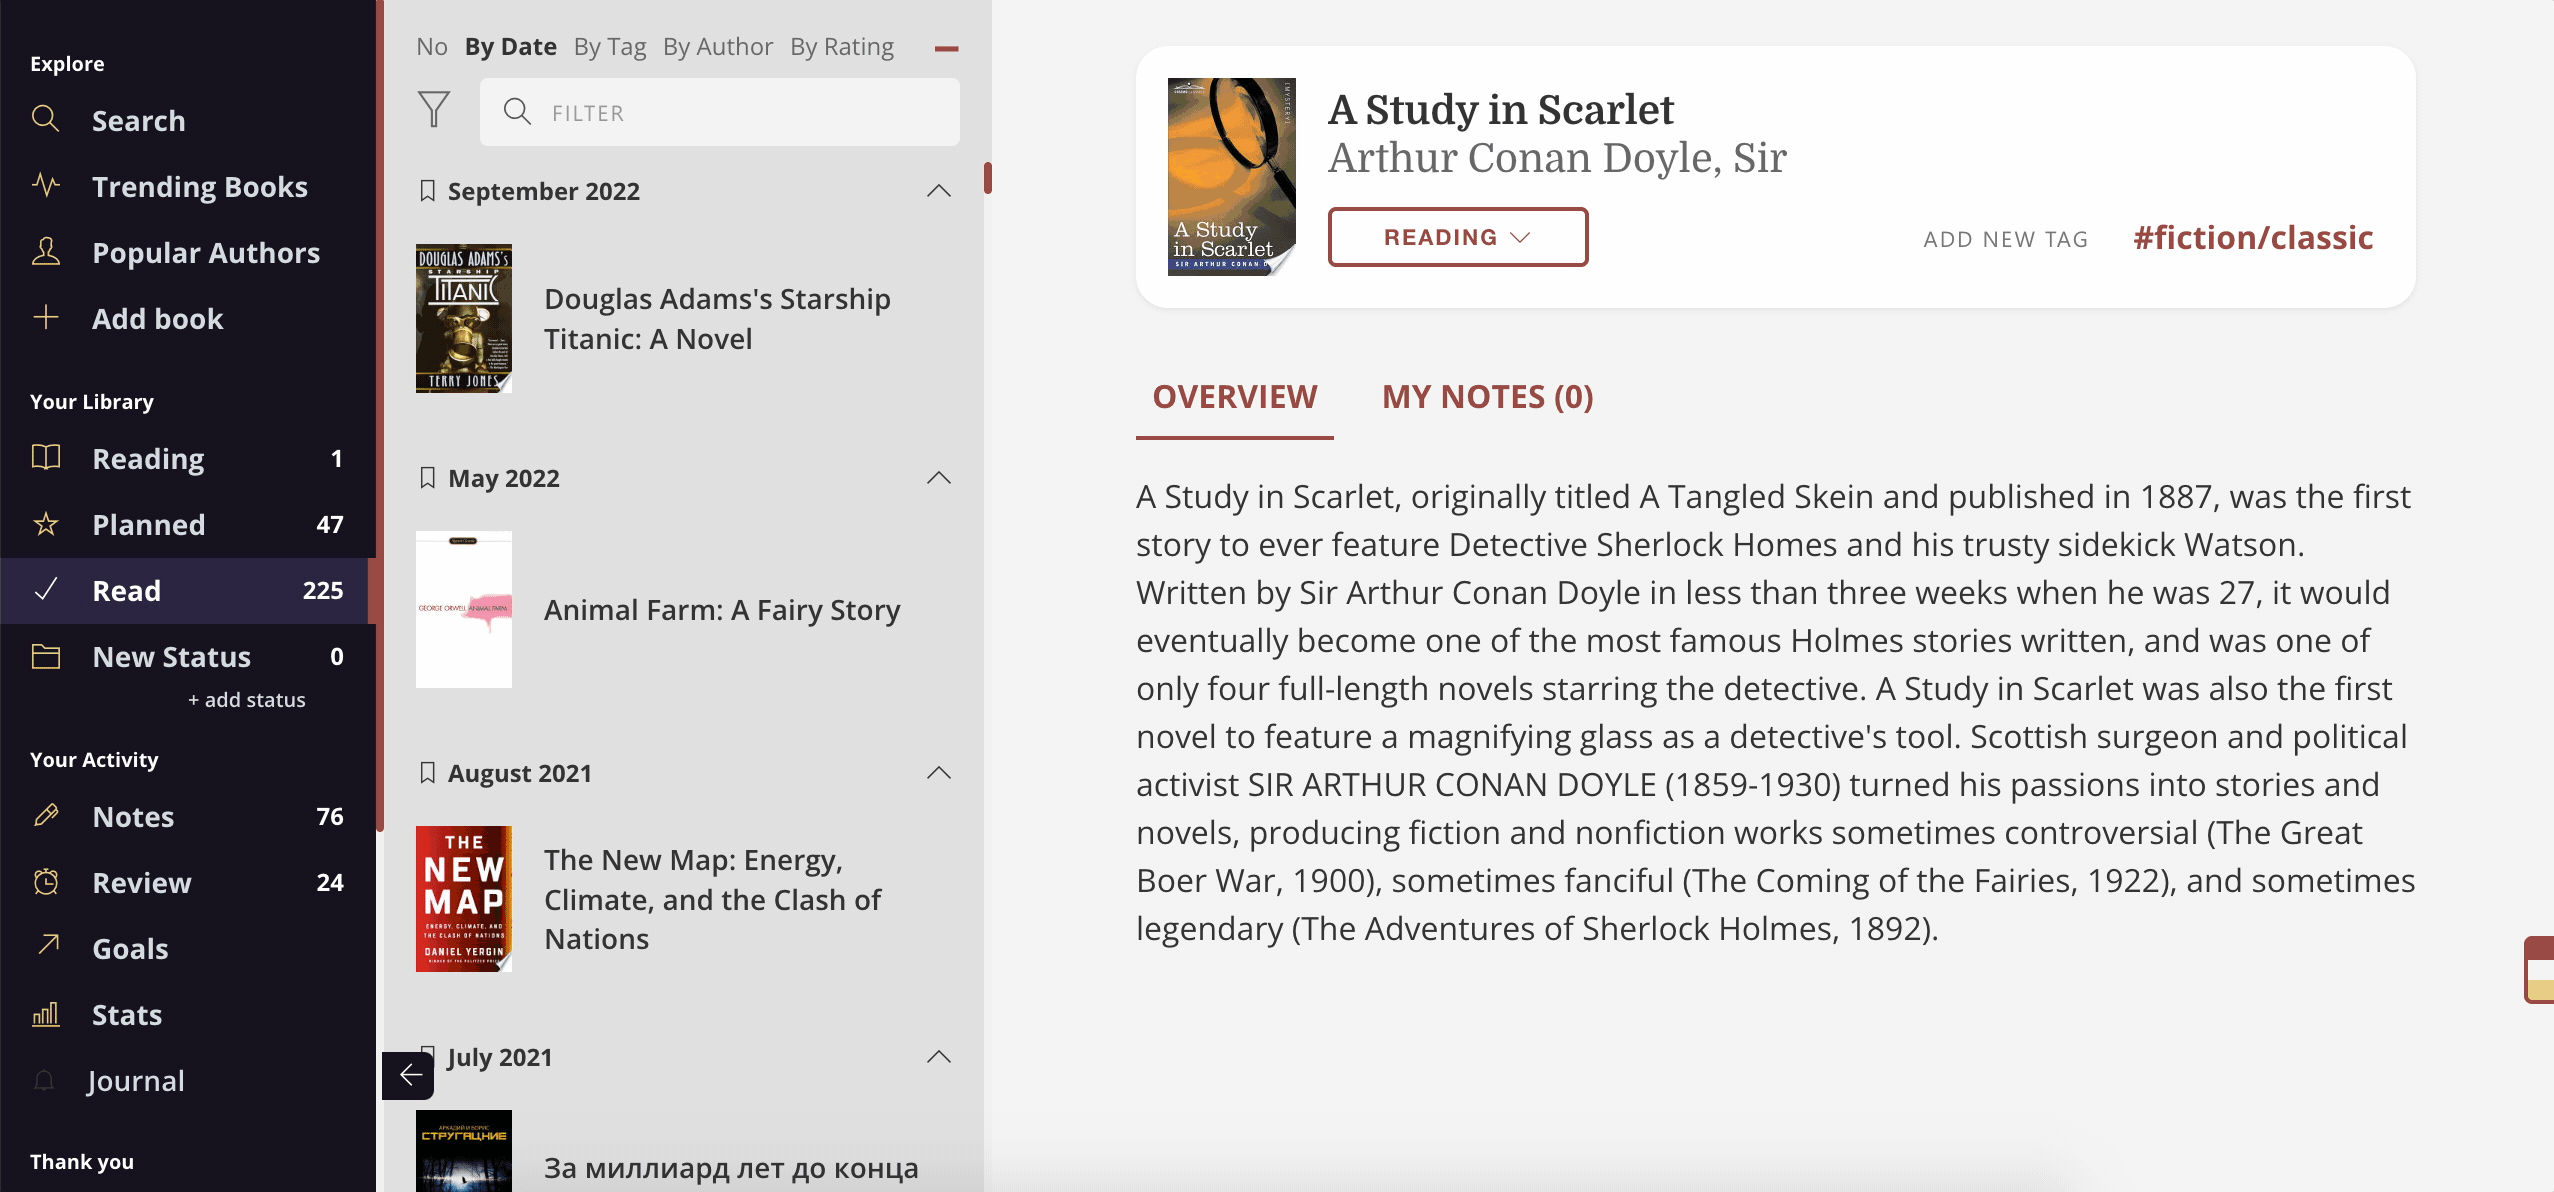Select the By Rating sort option
This screenshot has height=1192, width=2554.
pos(841,47)
